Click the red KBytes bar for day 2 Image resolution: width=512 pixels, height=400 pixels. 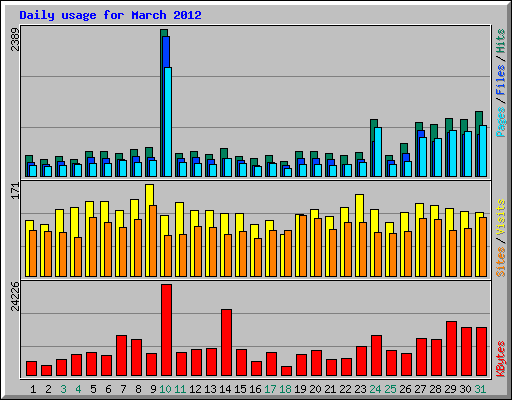47,371
